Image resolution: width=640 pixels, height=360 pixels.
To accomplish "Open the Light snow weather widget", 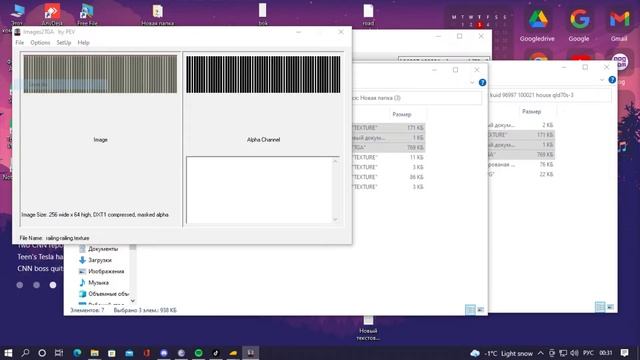I will [x=502, y=353].
